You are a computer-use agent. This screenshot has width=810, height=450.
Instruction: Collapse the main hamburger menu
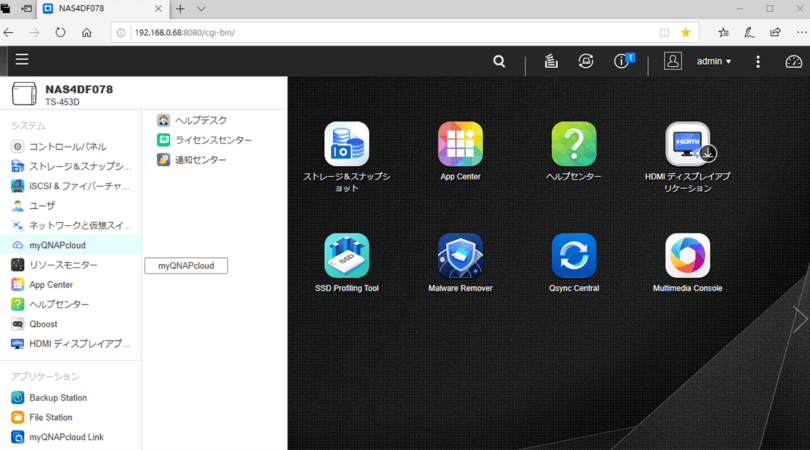[22, 60]
